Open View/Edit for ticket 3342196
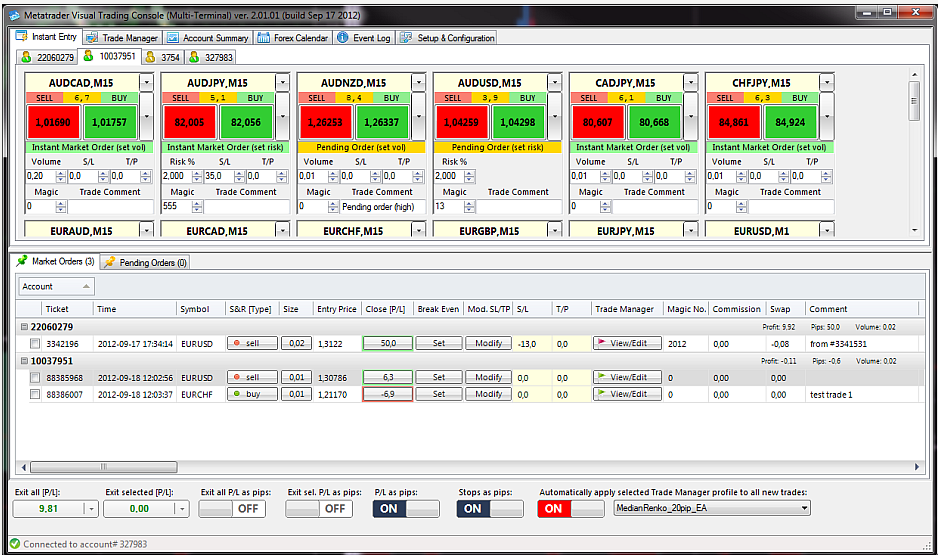The height and width of the screenshot is (555, 938). [x=627, y=343]
